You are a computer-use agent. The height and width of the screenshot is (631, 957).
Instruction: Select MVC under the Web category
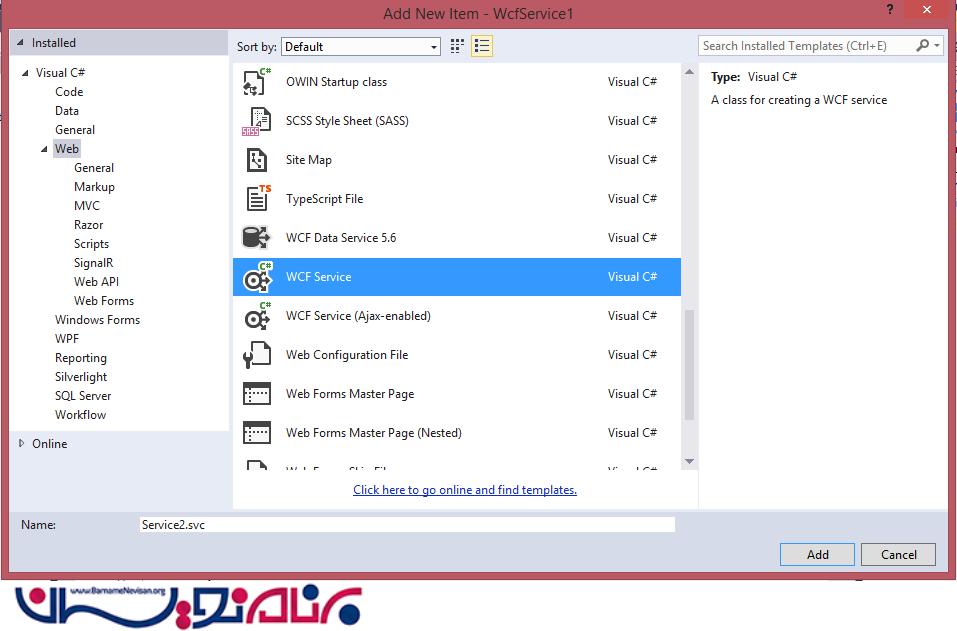point(87,206)
